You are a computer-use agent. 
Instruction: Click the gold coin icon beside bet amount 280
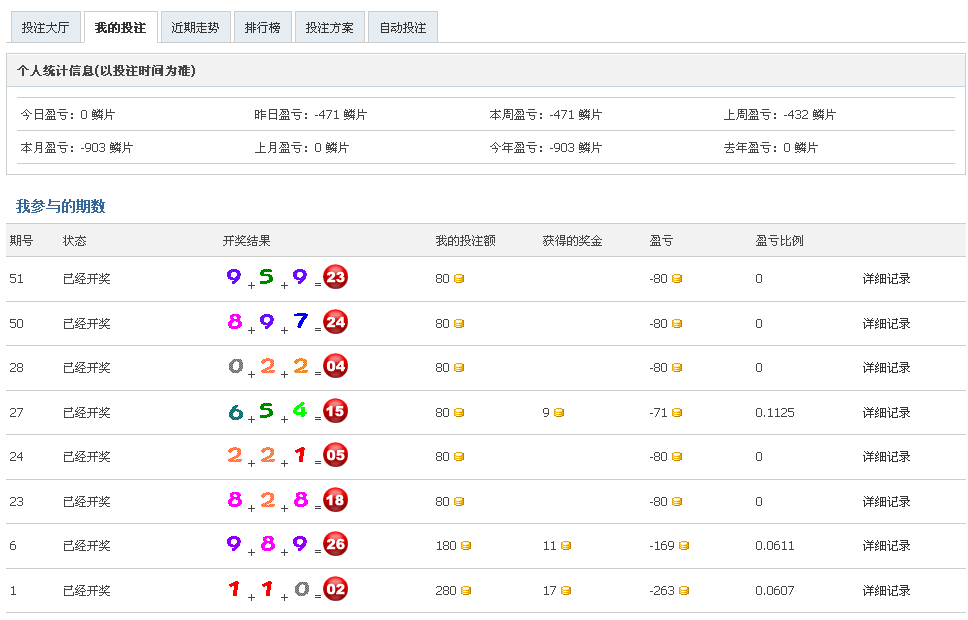466,591
